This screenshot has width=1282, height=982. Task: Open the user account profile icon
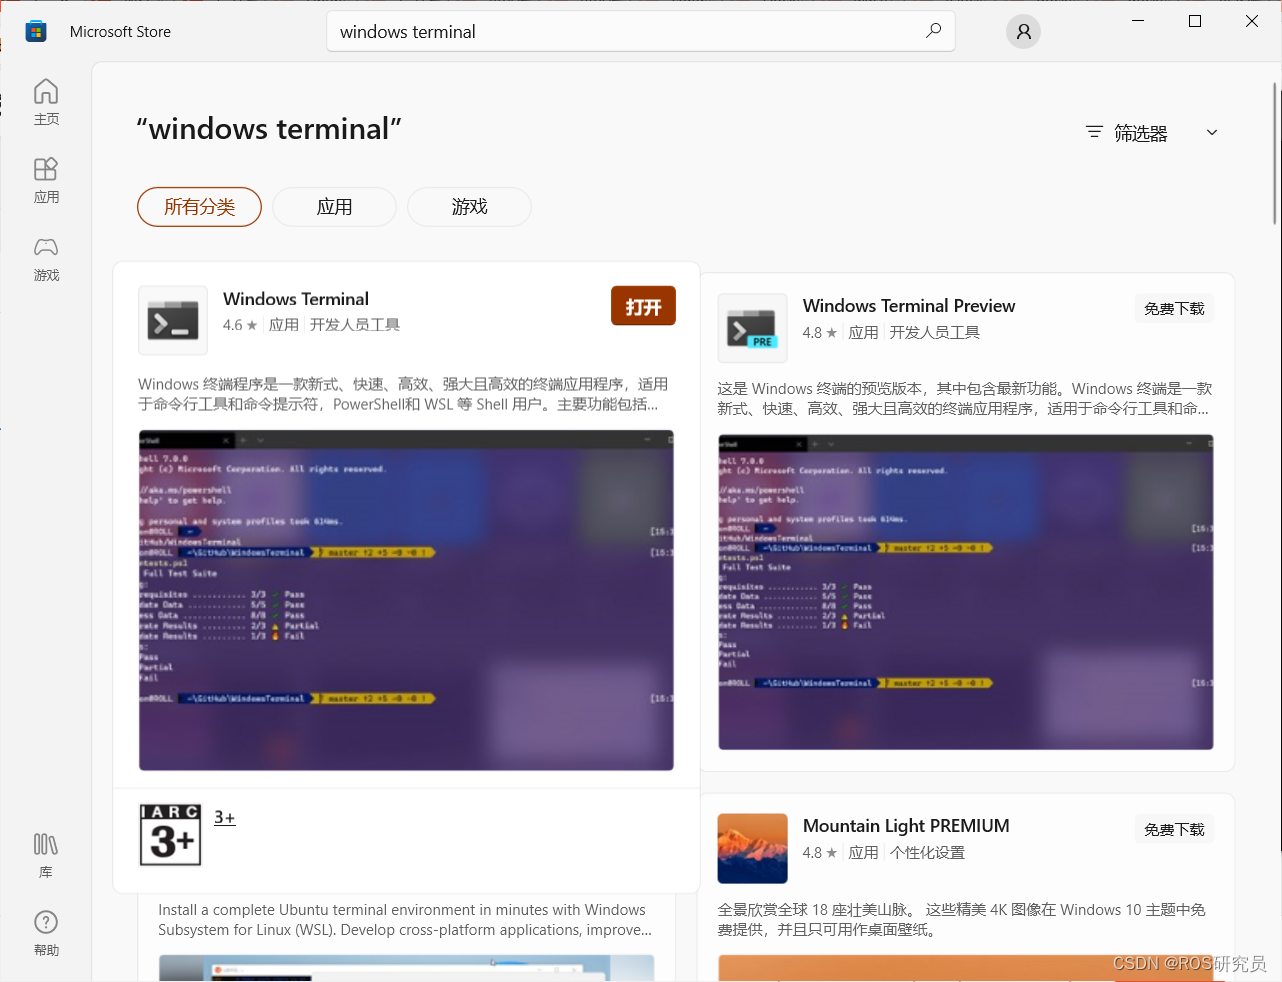1023,32
